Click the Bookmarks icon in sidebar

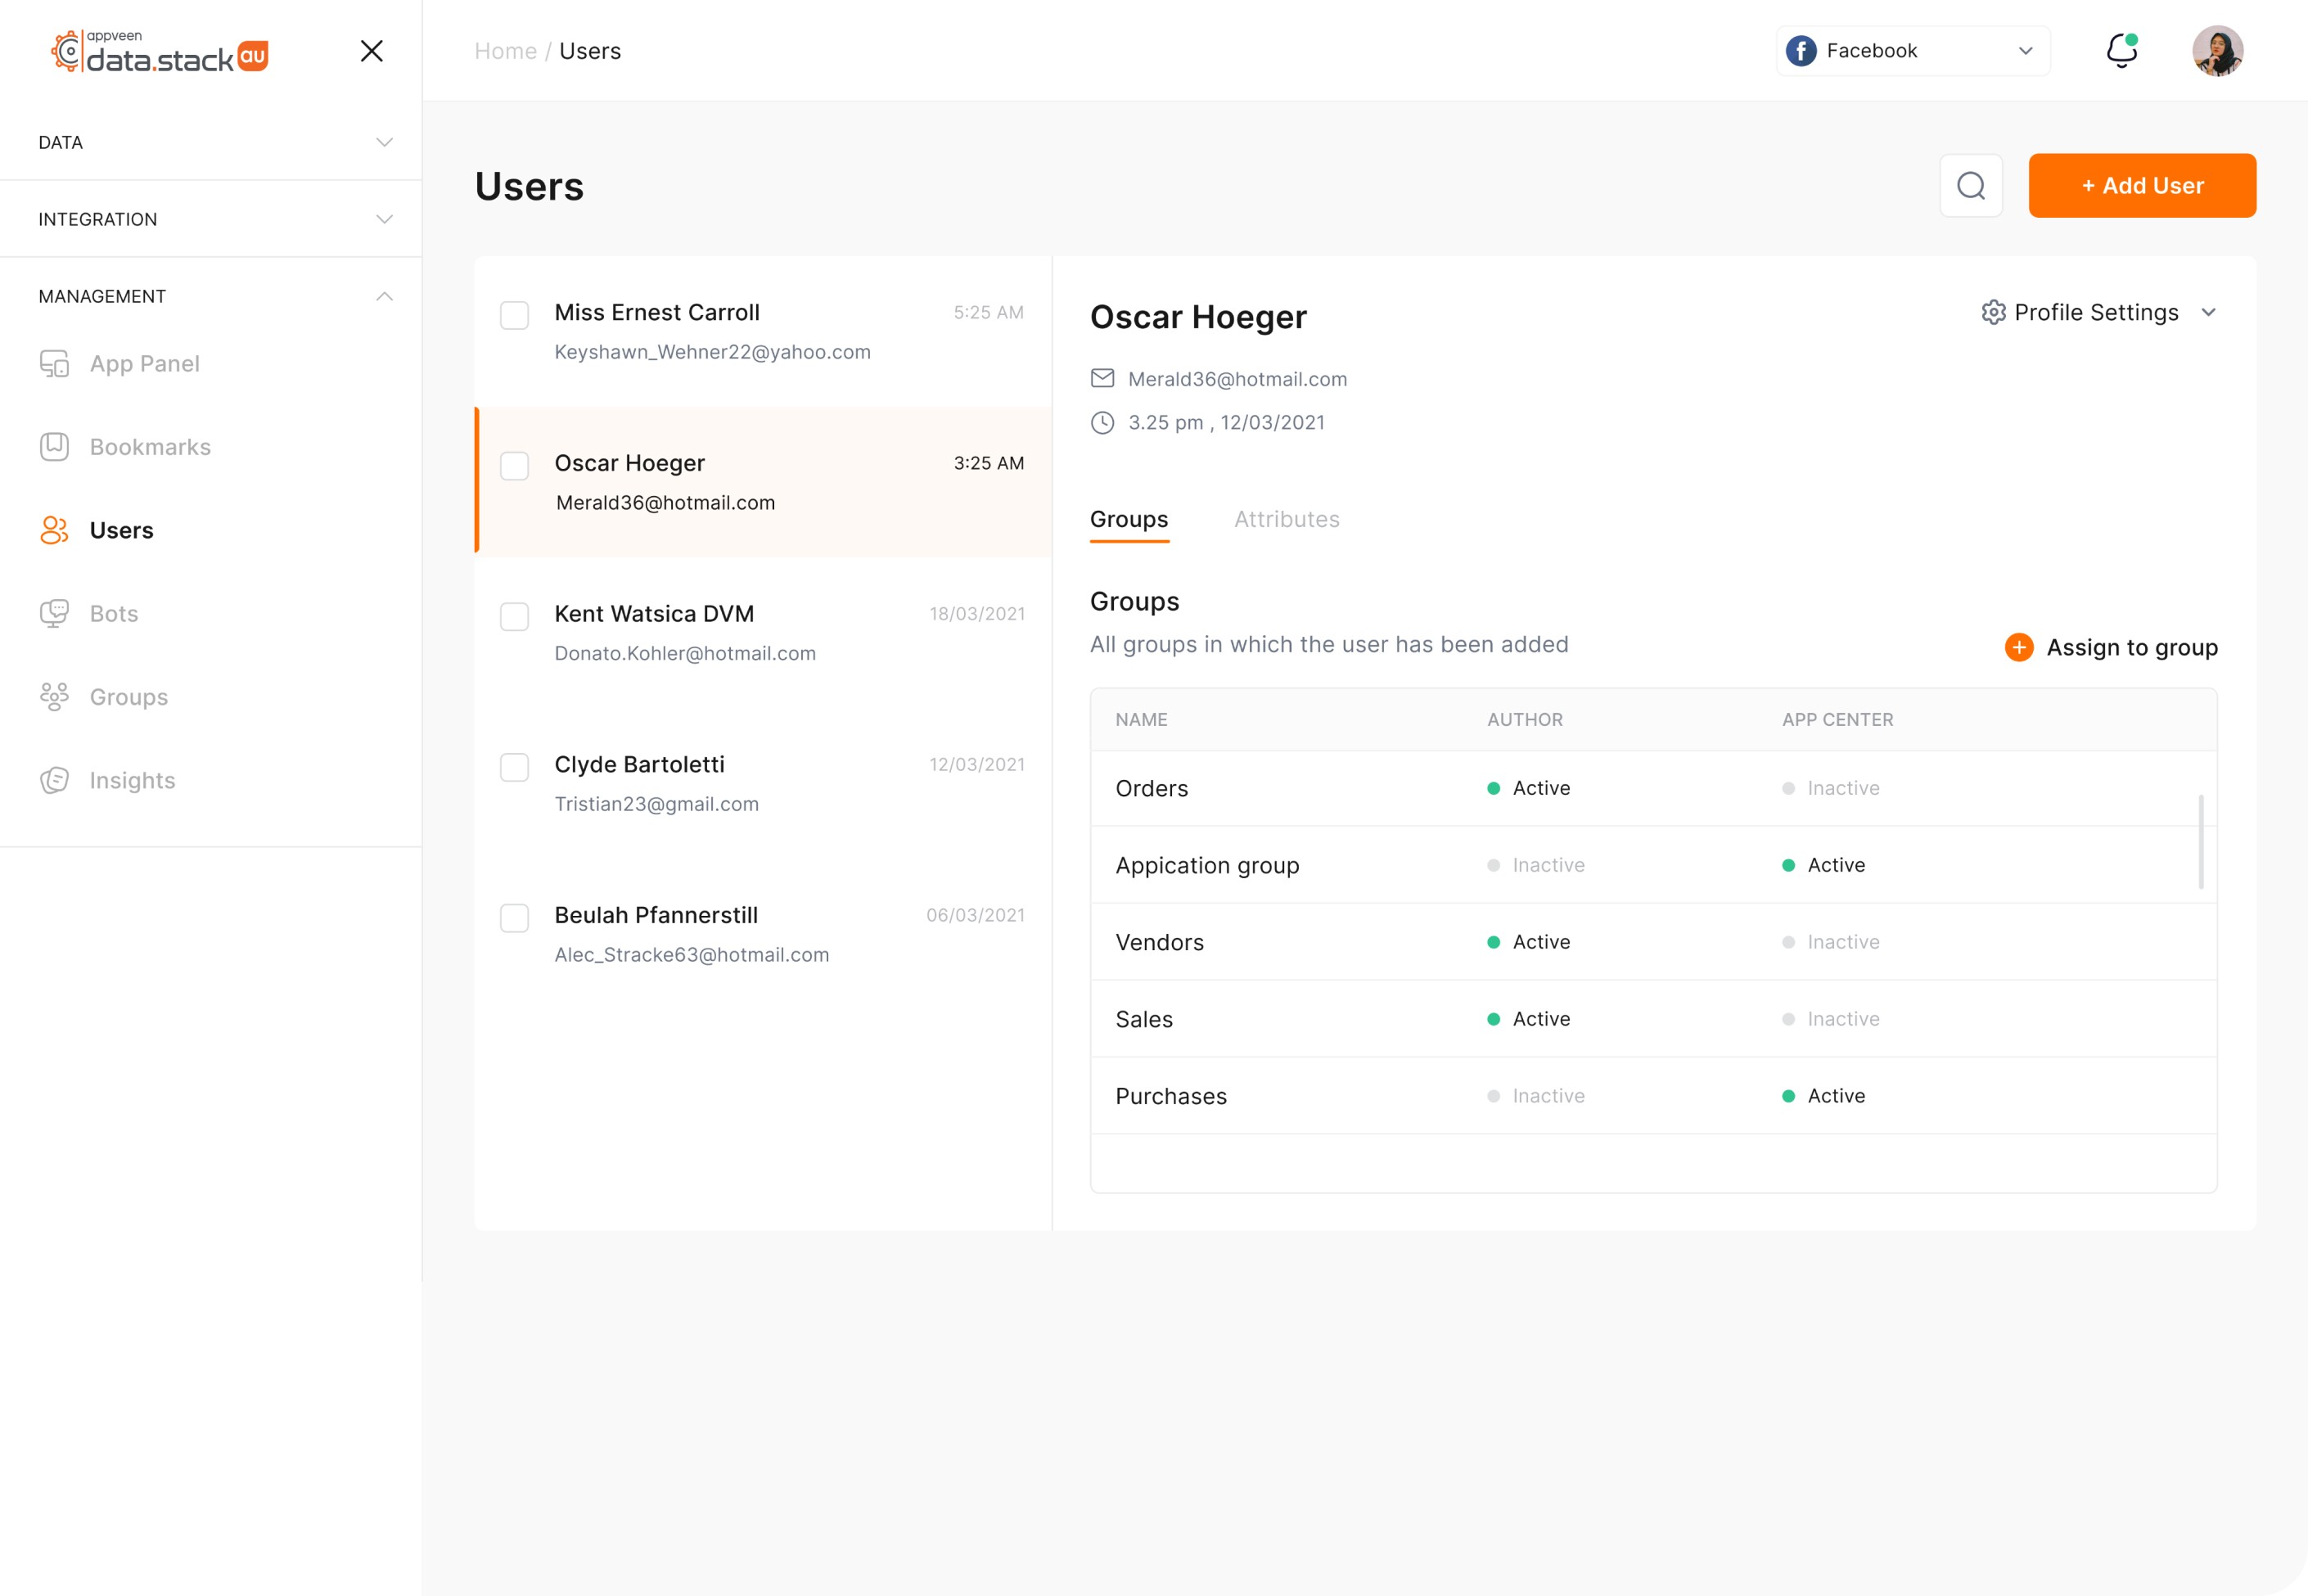(52, 447)
